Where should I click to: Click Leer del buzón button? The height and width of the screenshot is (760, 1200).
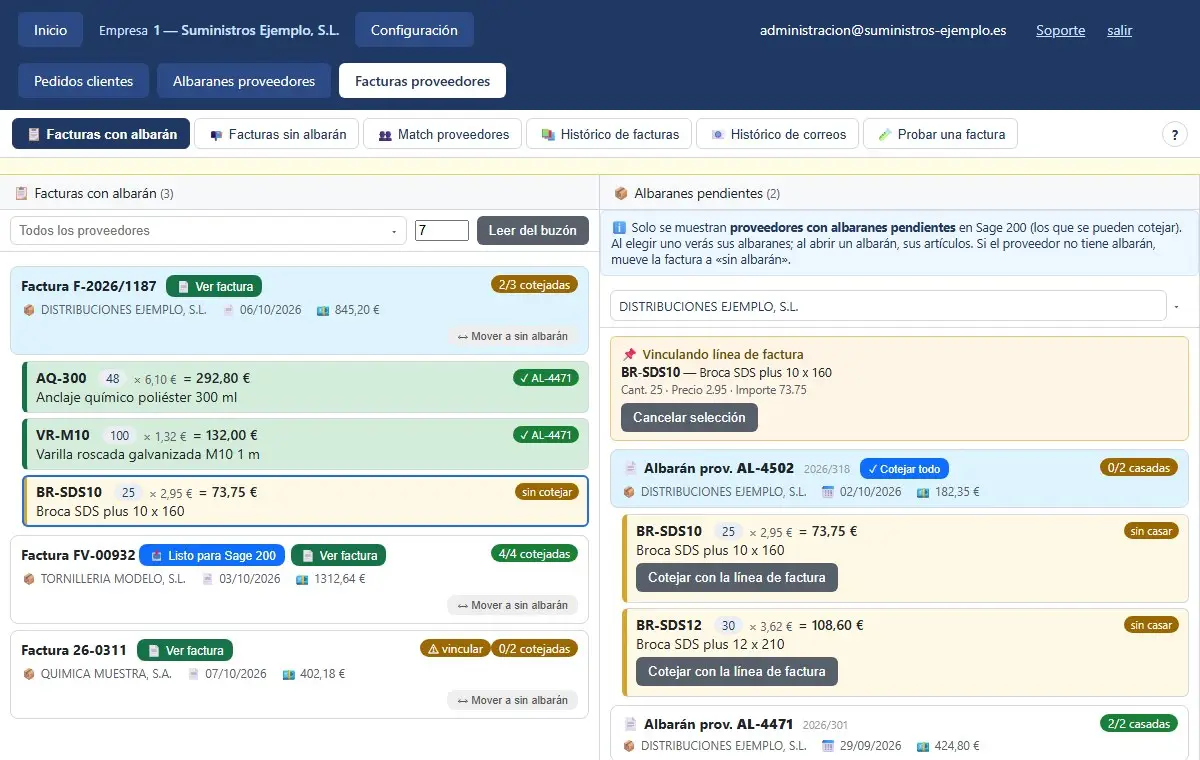(533, 230)
